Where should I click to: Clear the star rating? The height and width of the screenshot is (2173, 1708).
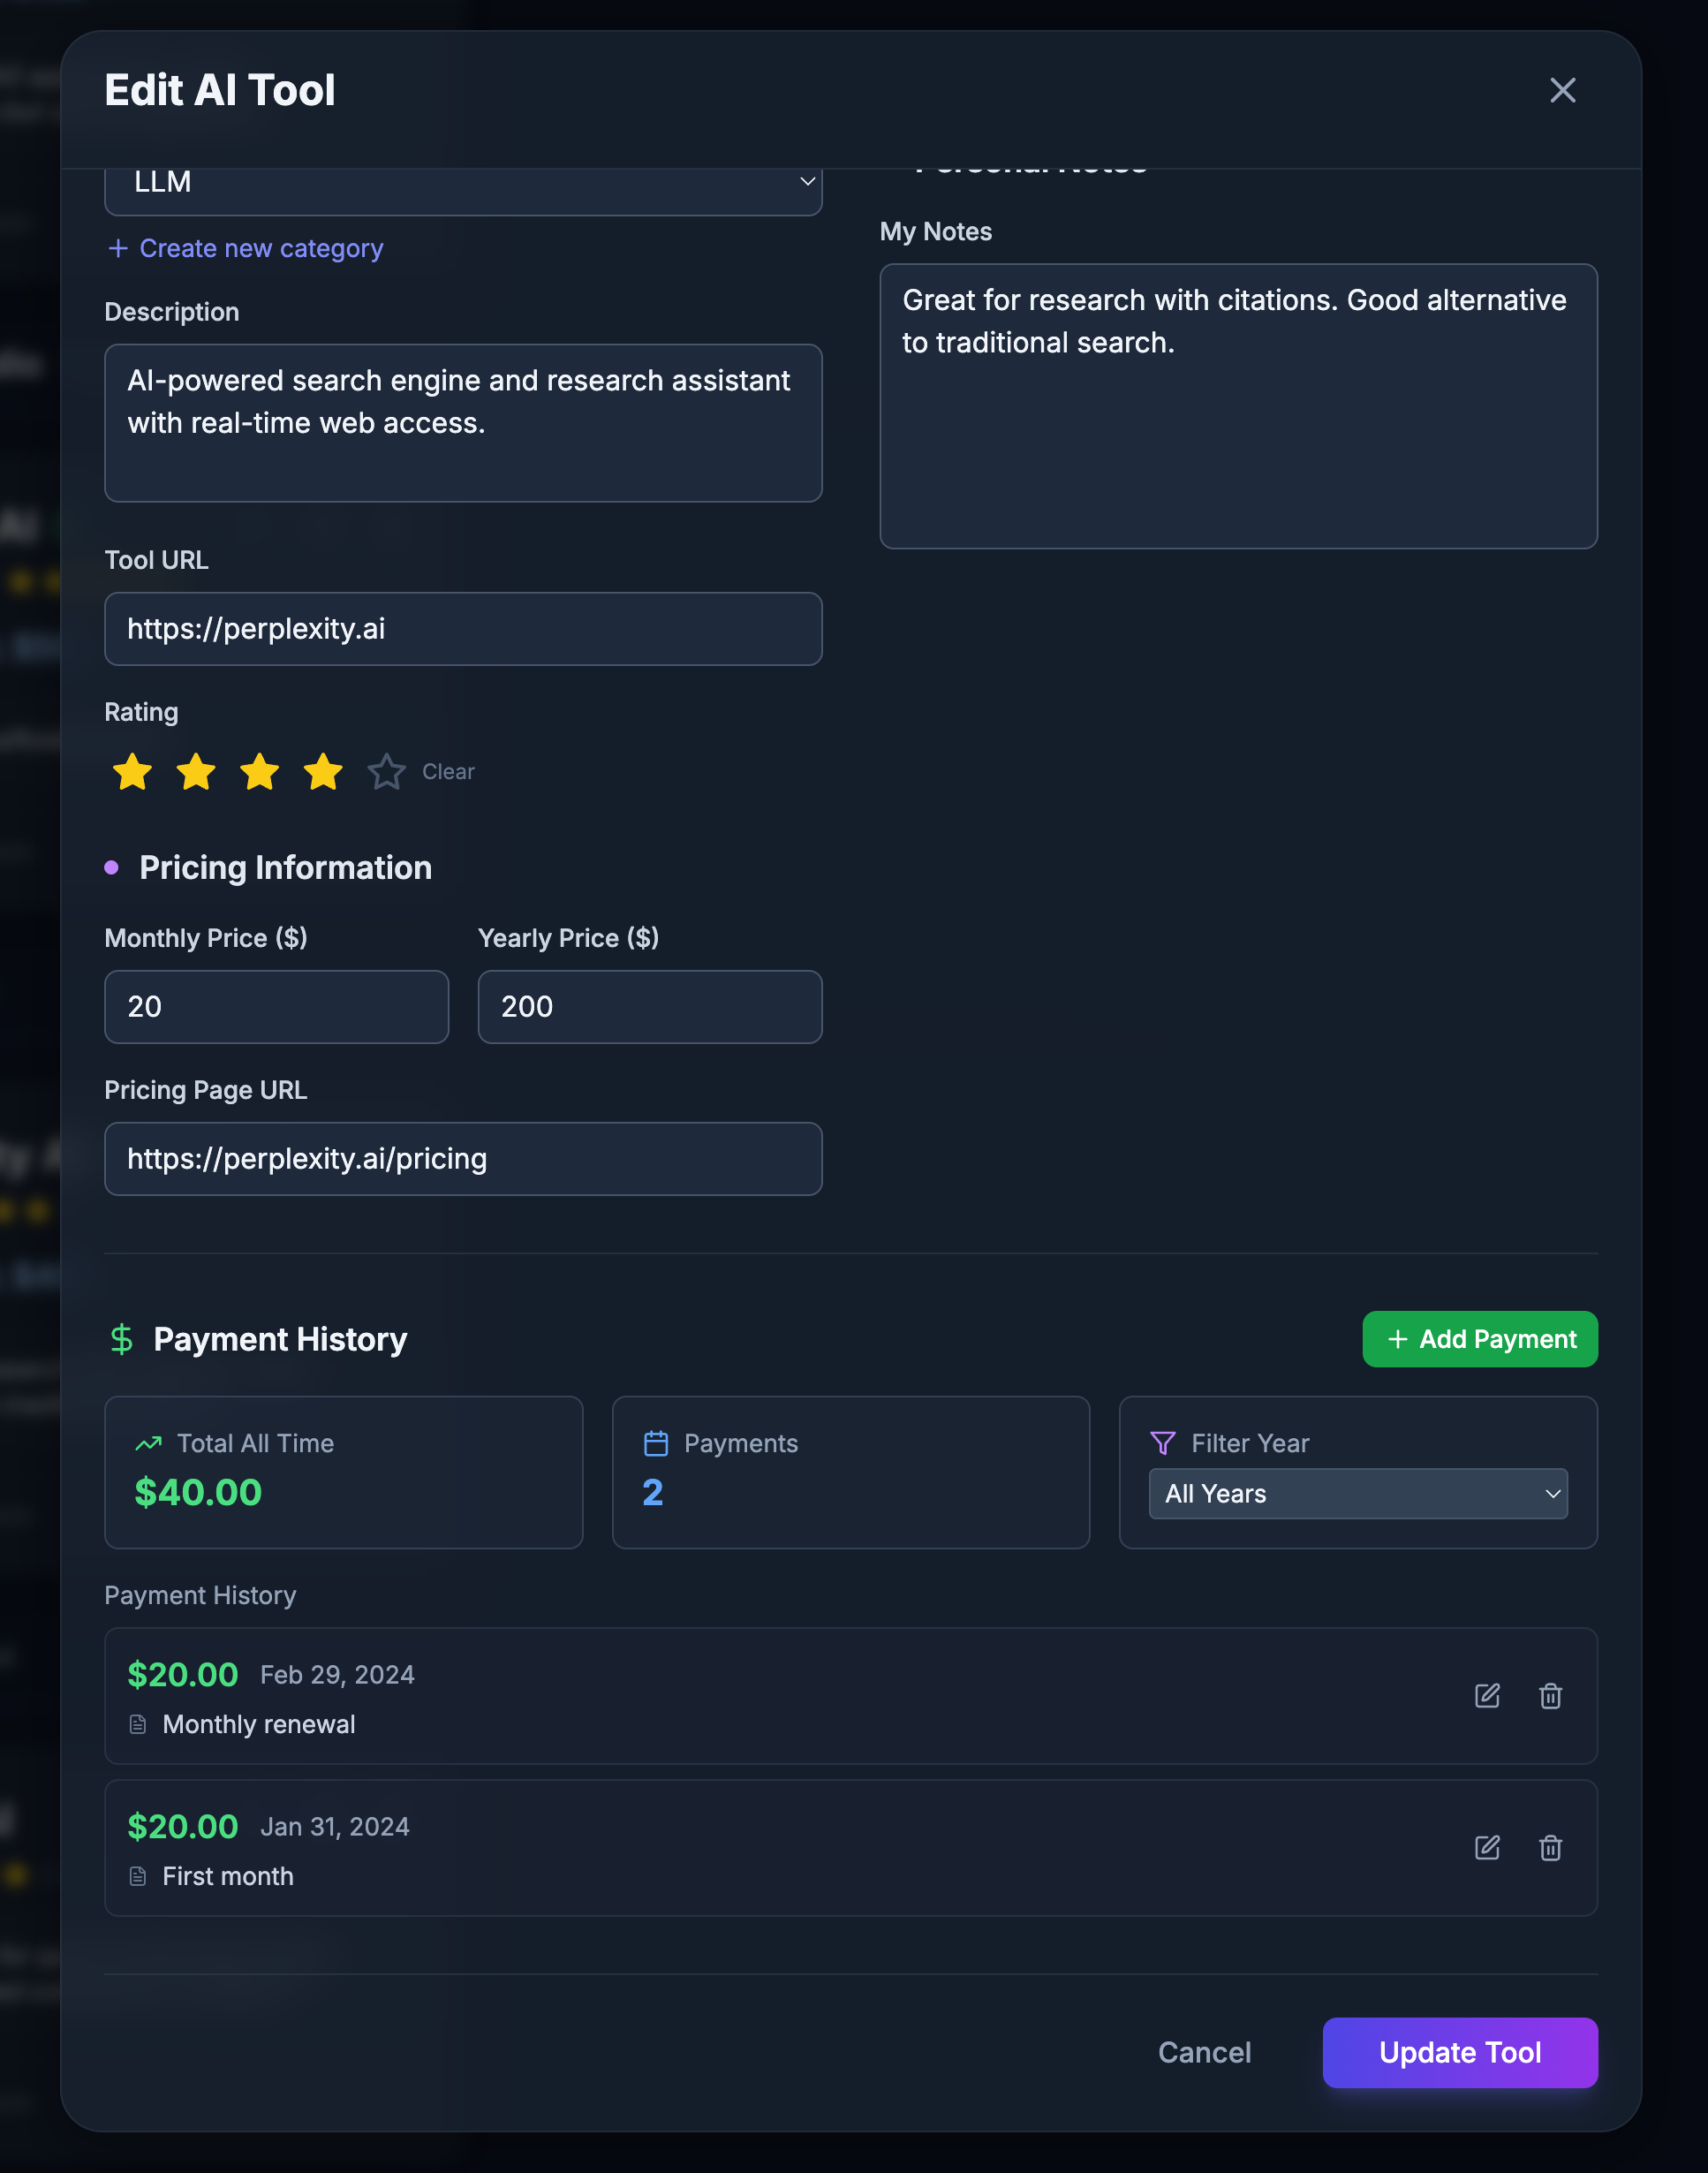448,772
